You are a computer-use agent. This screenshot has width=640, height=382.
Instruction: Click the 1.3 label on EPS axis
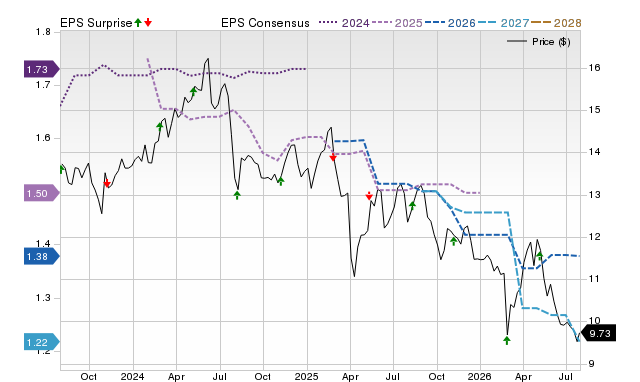pyautogui.click(x=43, y=298)
